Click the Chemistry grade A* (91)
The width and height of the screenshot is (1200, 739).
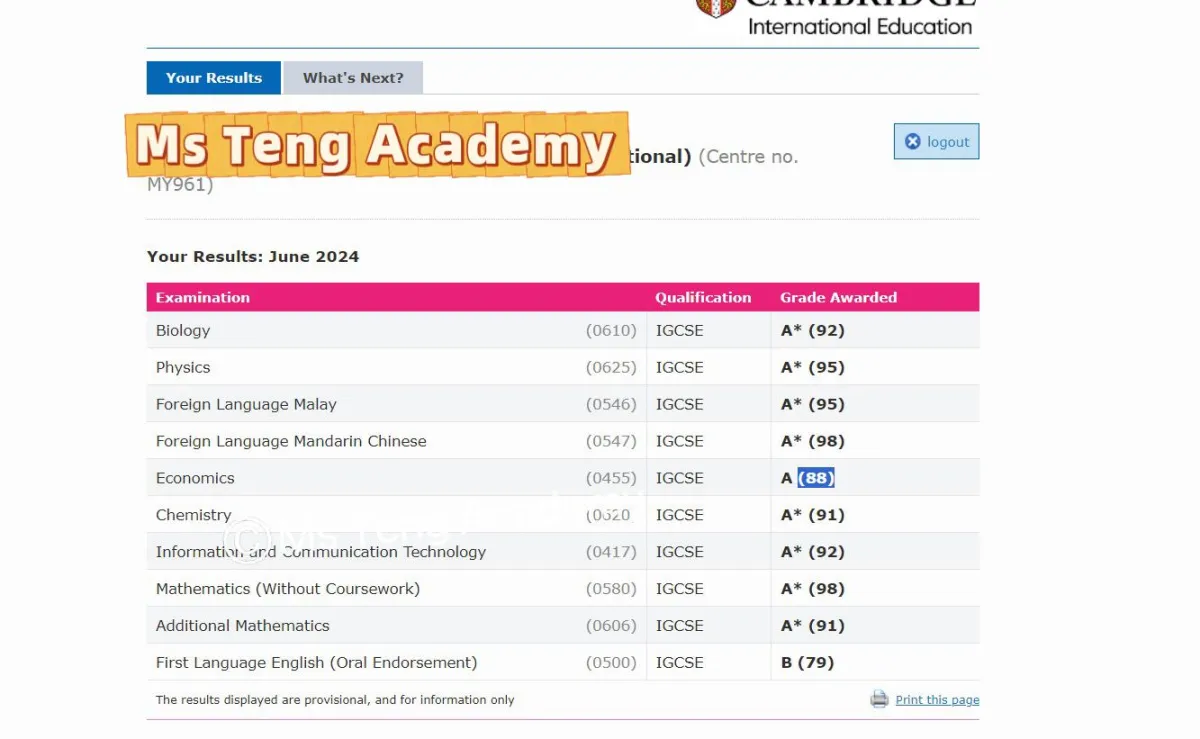(x=812, y=515)
